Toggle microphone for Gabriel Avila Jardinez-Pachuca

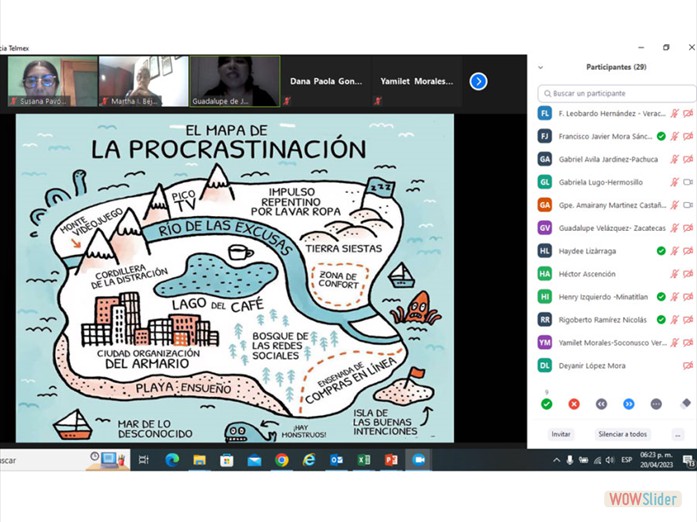(x=675, y=159)
